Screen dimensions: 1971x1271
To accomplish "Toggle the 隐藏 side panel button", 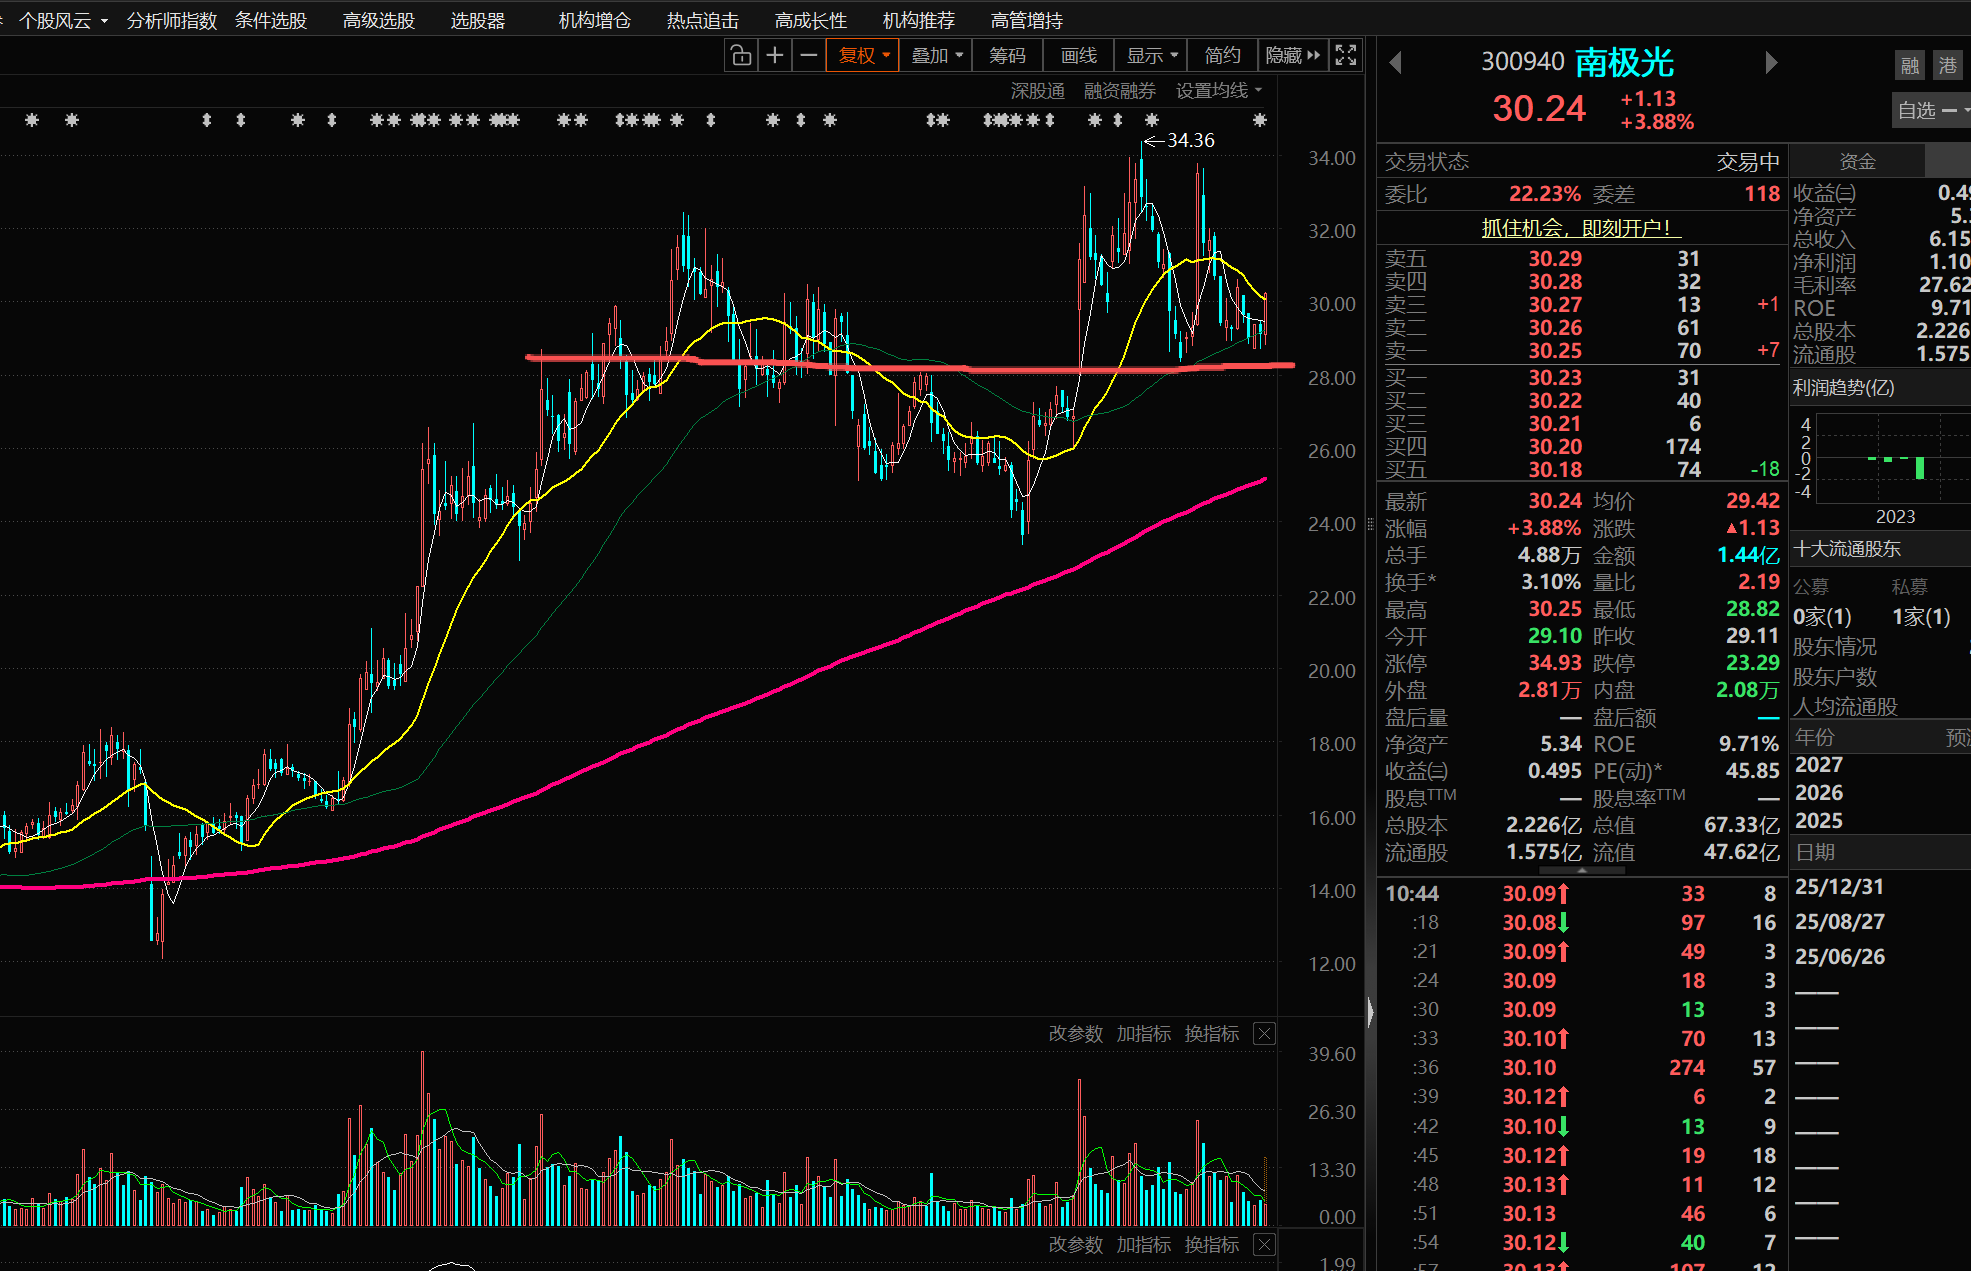I will tap(1292, 56).
